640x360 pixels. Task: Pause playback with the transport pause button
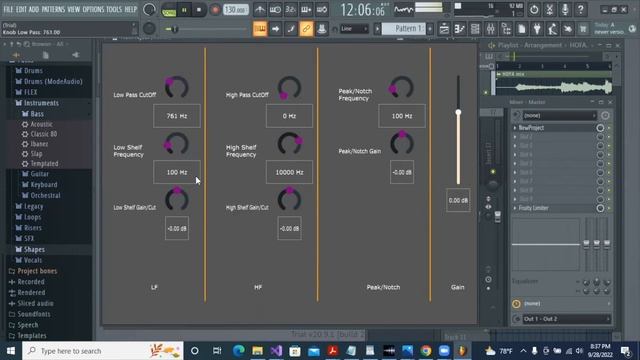click(x=184, y=9)
